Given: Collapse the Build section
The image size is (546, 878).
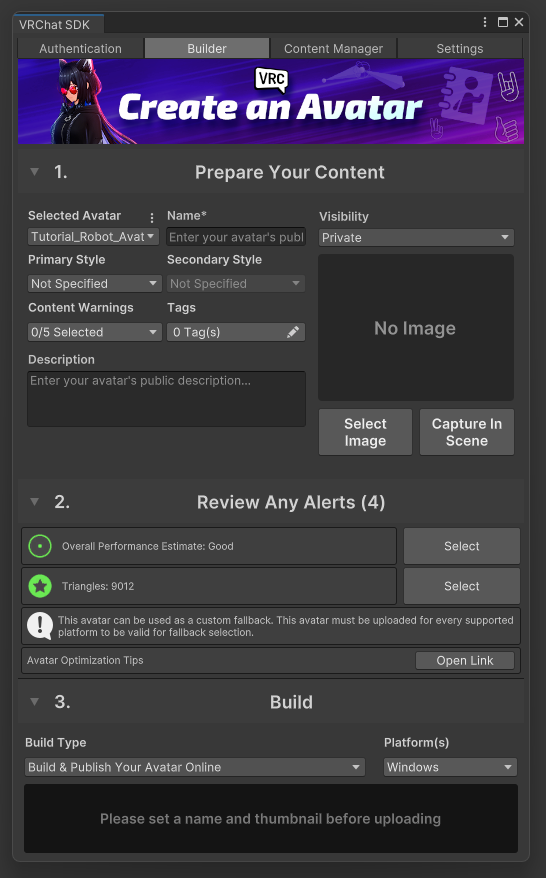Looking at the screenshot, I should tap(34, 702).
